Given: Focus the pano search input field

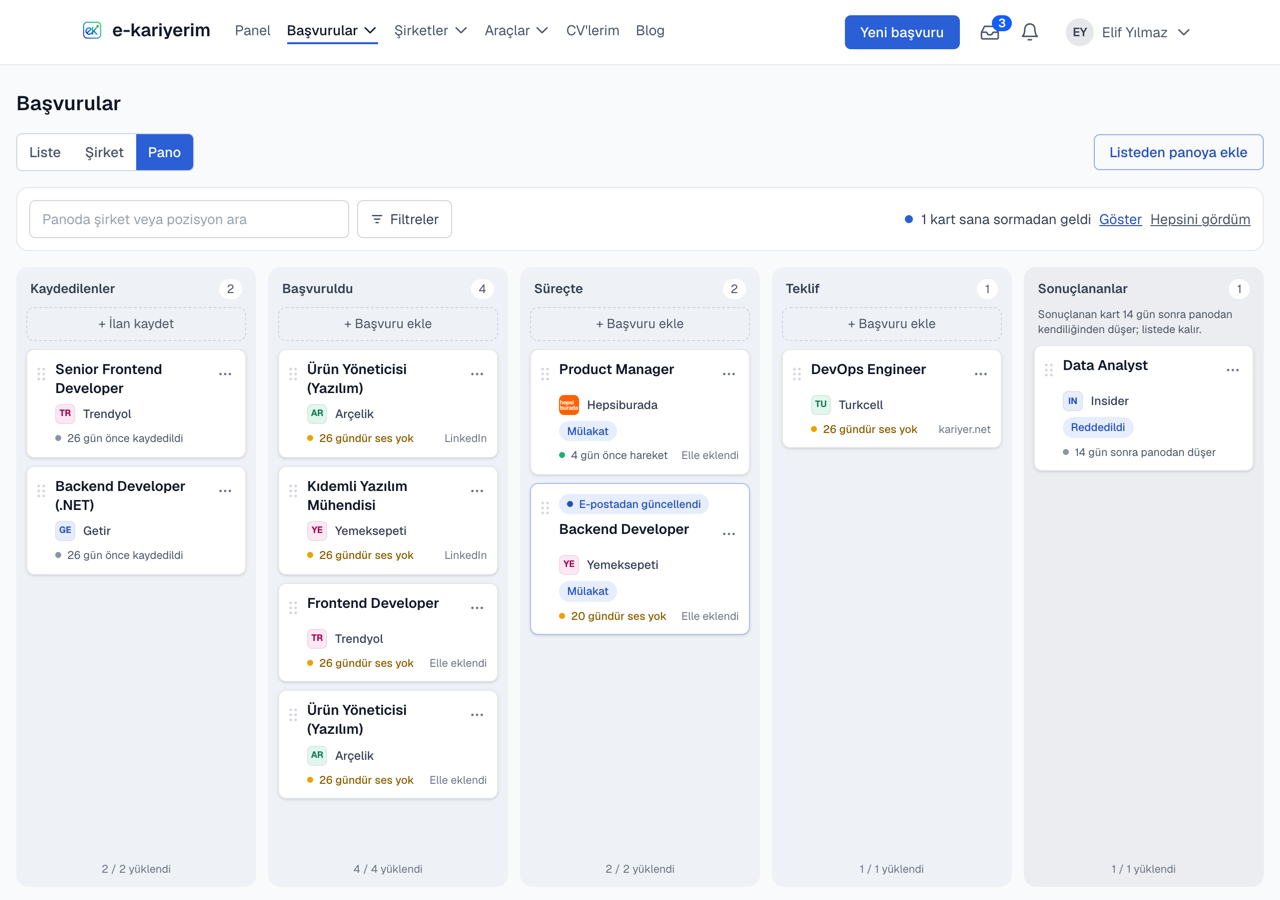Looking at the screenshot, I should click(x=189, y=219).
